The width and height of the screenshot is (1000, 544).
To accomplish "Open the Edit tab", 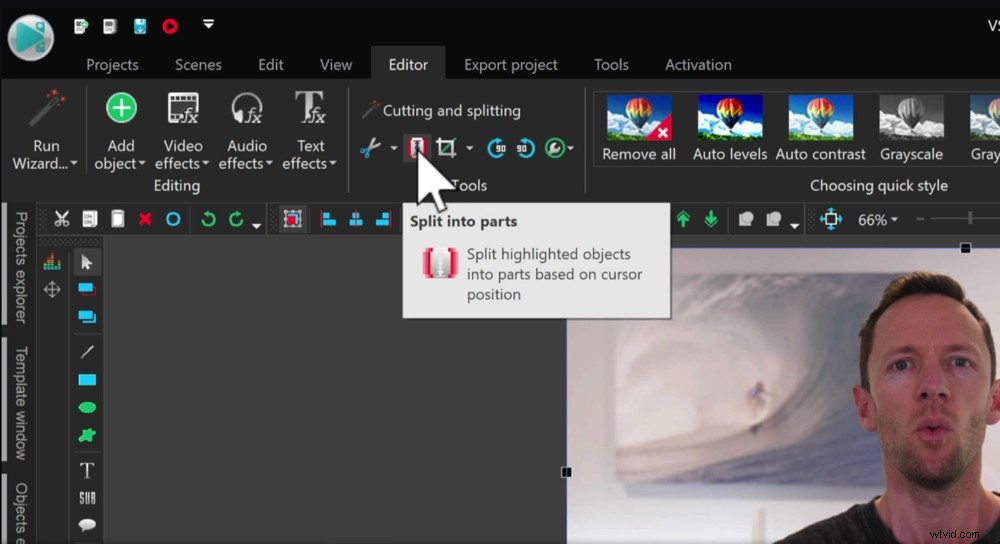I will [270, 65].
